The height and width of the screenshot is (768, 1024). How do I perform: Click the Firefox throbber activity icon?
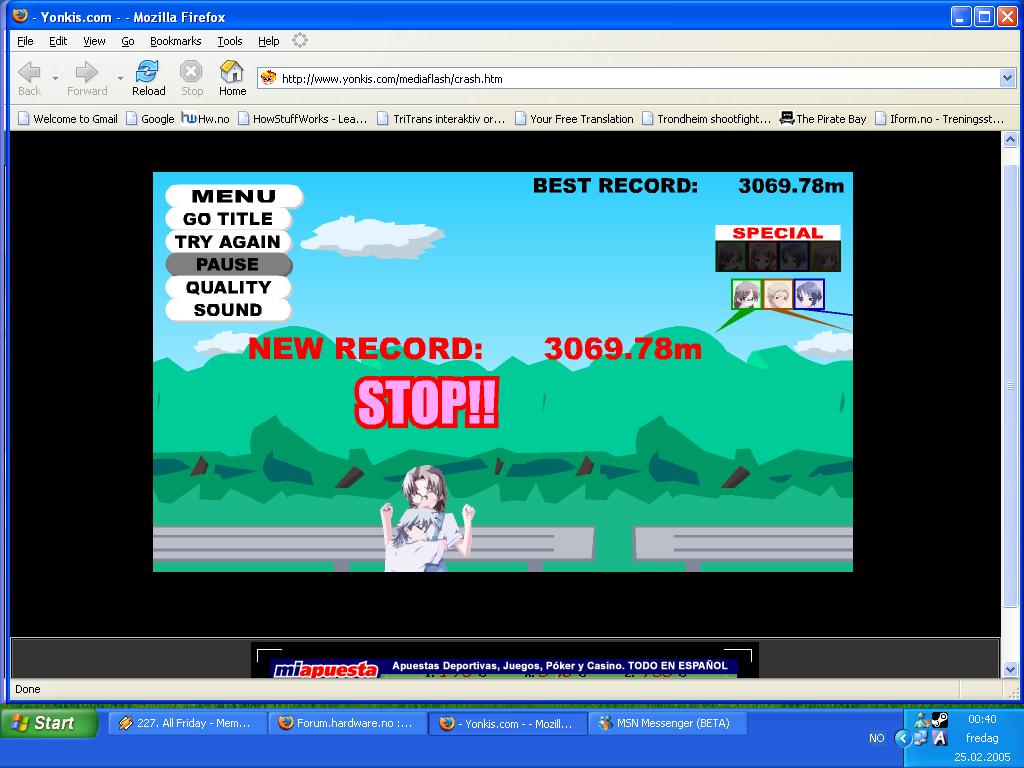tap(300, 40)
